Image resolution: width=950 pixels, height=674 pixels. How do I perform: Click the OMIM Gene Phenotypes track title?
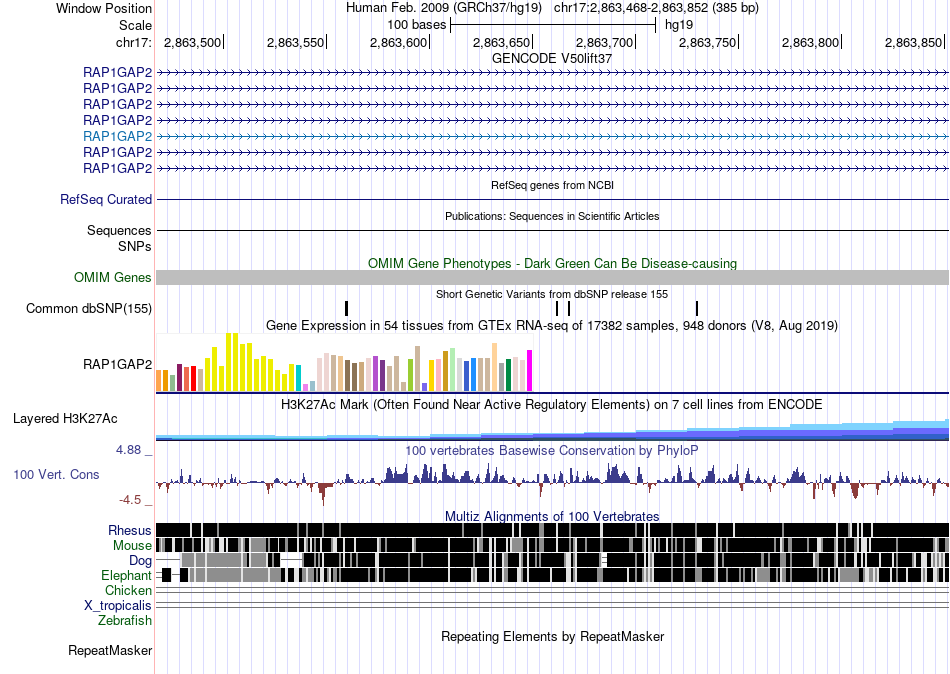pos(552,263)
